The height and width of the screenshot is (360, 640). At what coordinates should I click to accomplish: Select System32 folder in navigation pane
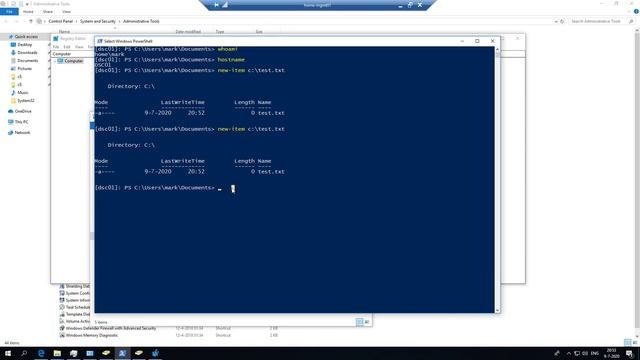(x=26, y=100)
